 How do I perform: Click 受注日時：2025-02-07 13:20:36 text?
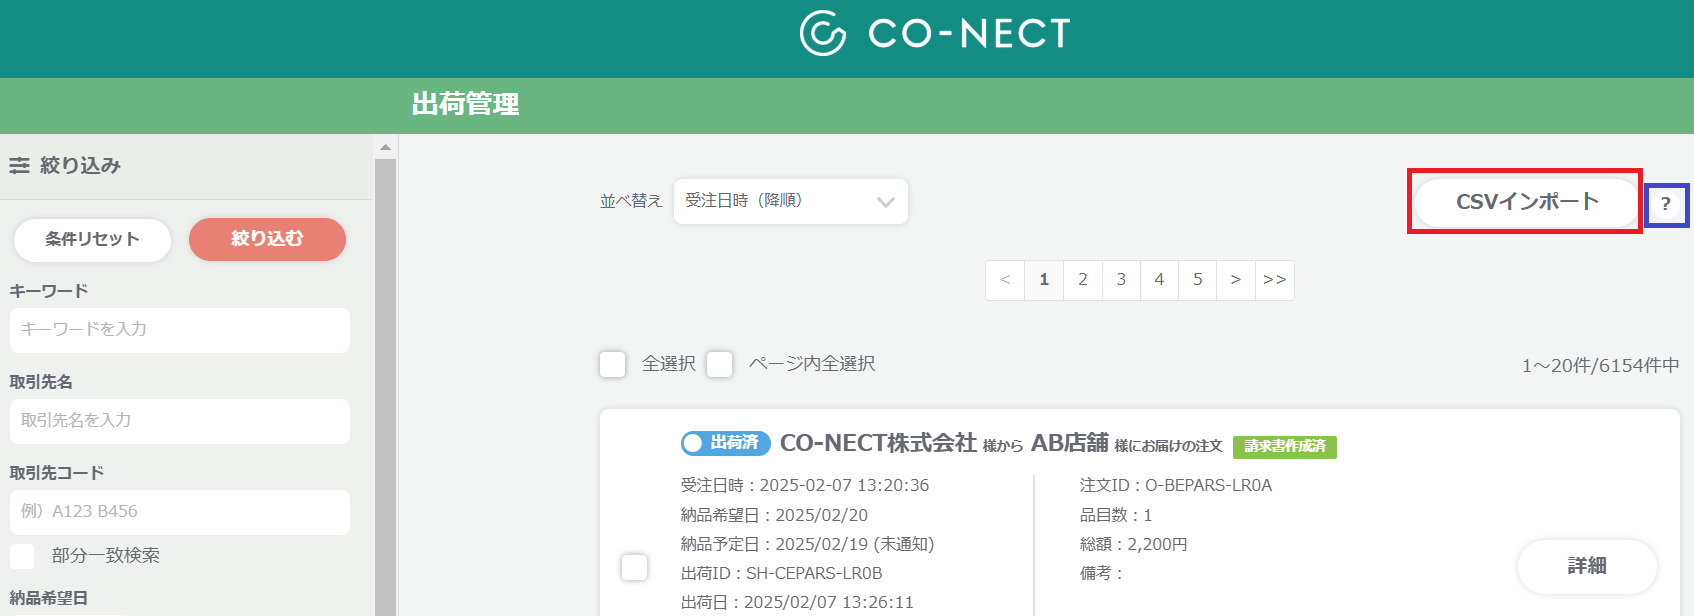(x=805, y=486)
